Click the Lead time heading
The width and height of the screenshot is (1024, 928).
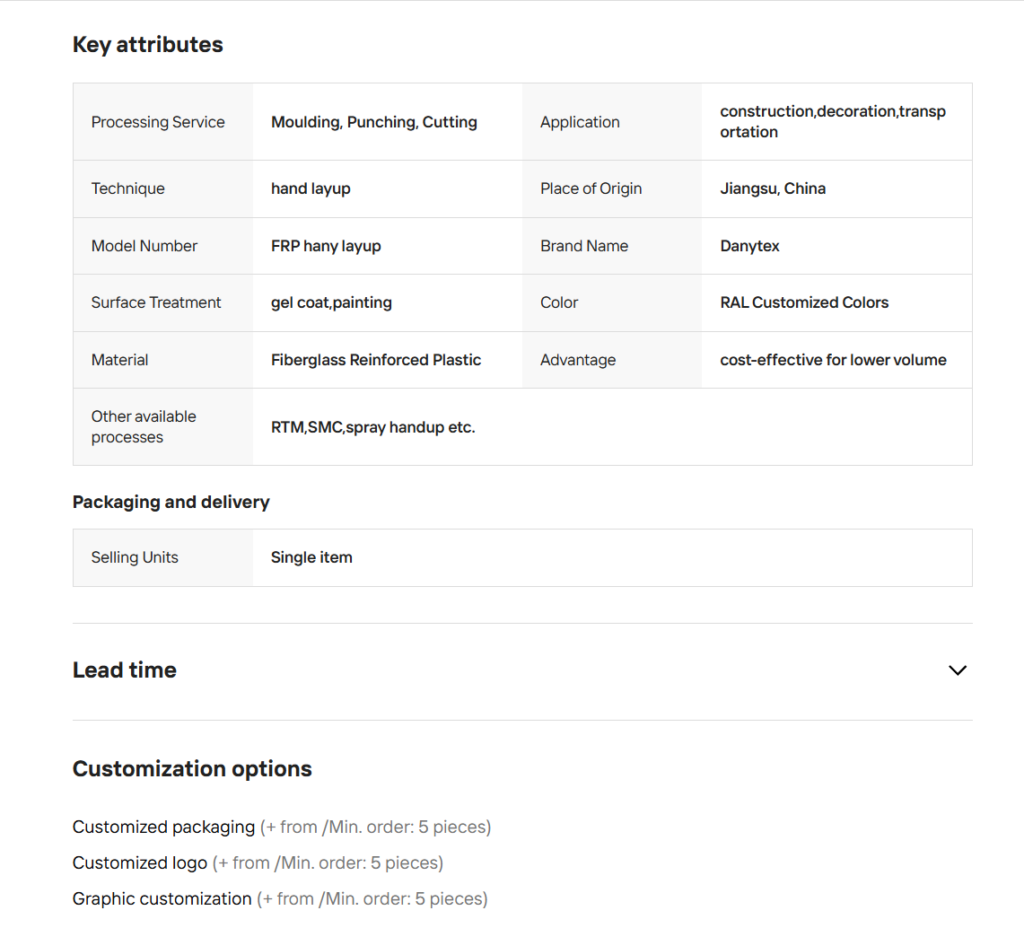pyautogui.click(x=124, y=670)
